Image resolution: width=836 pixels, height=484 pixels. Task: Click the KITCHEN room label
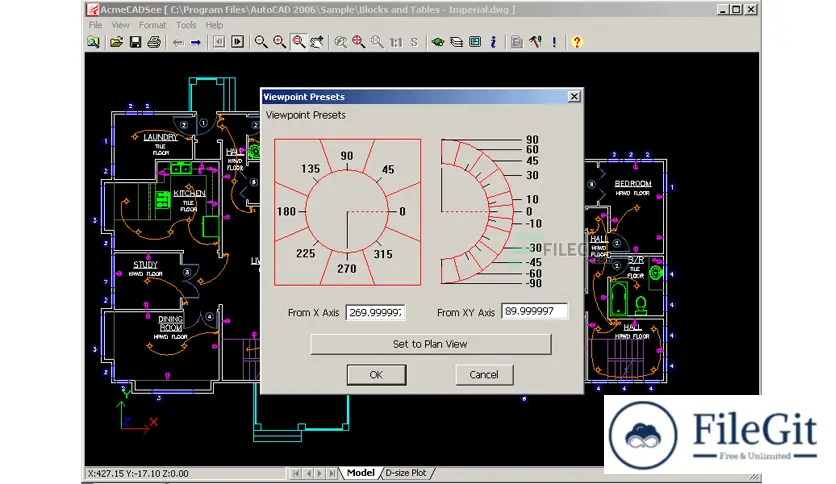(189, 193)
